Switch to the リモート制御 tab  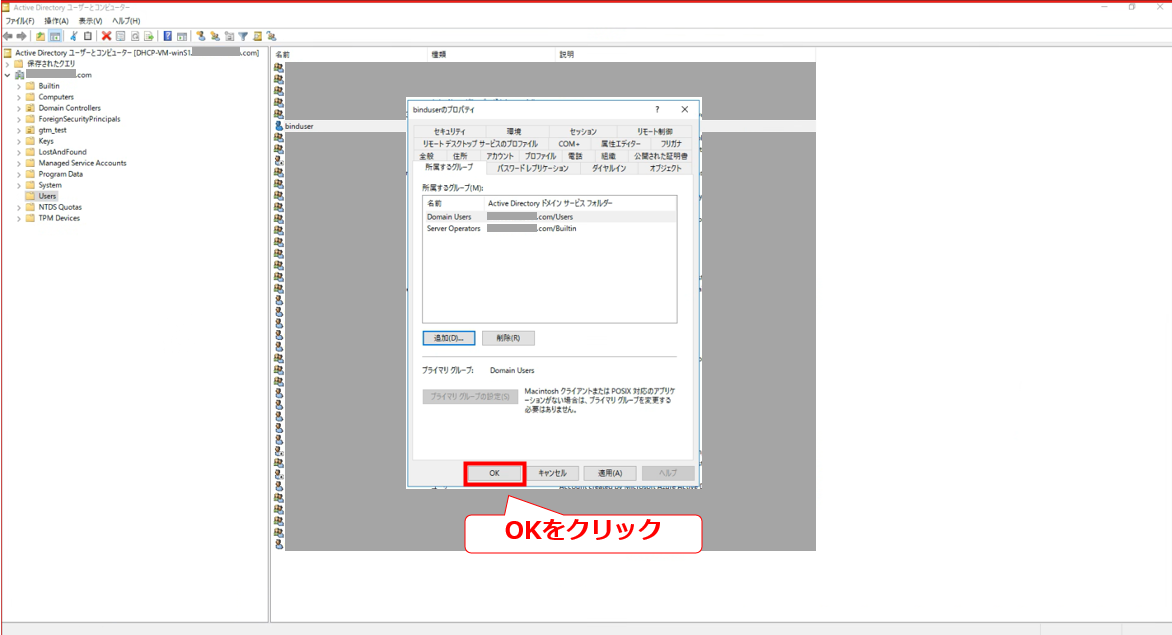coord(655,131)
